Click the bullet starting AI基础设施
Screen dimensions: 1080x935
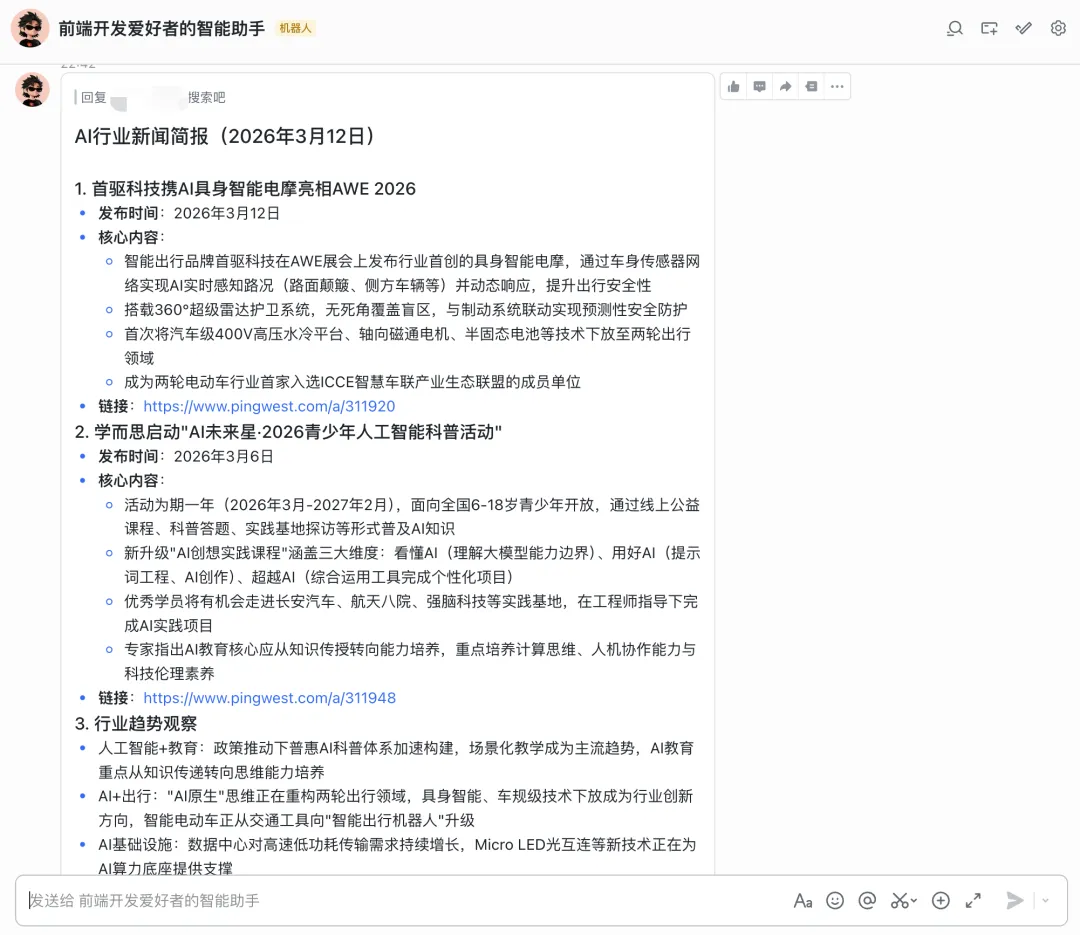(397, 856)
